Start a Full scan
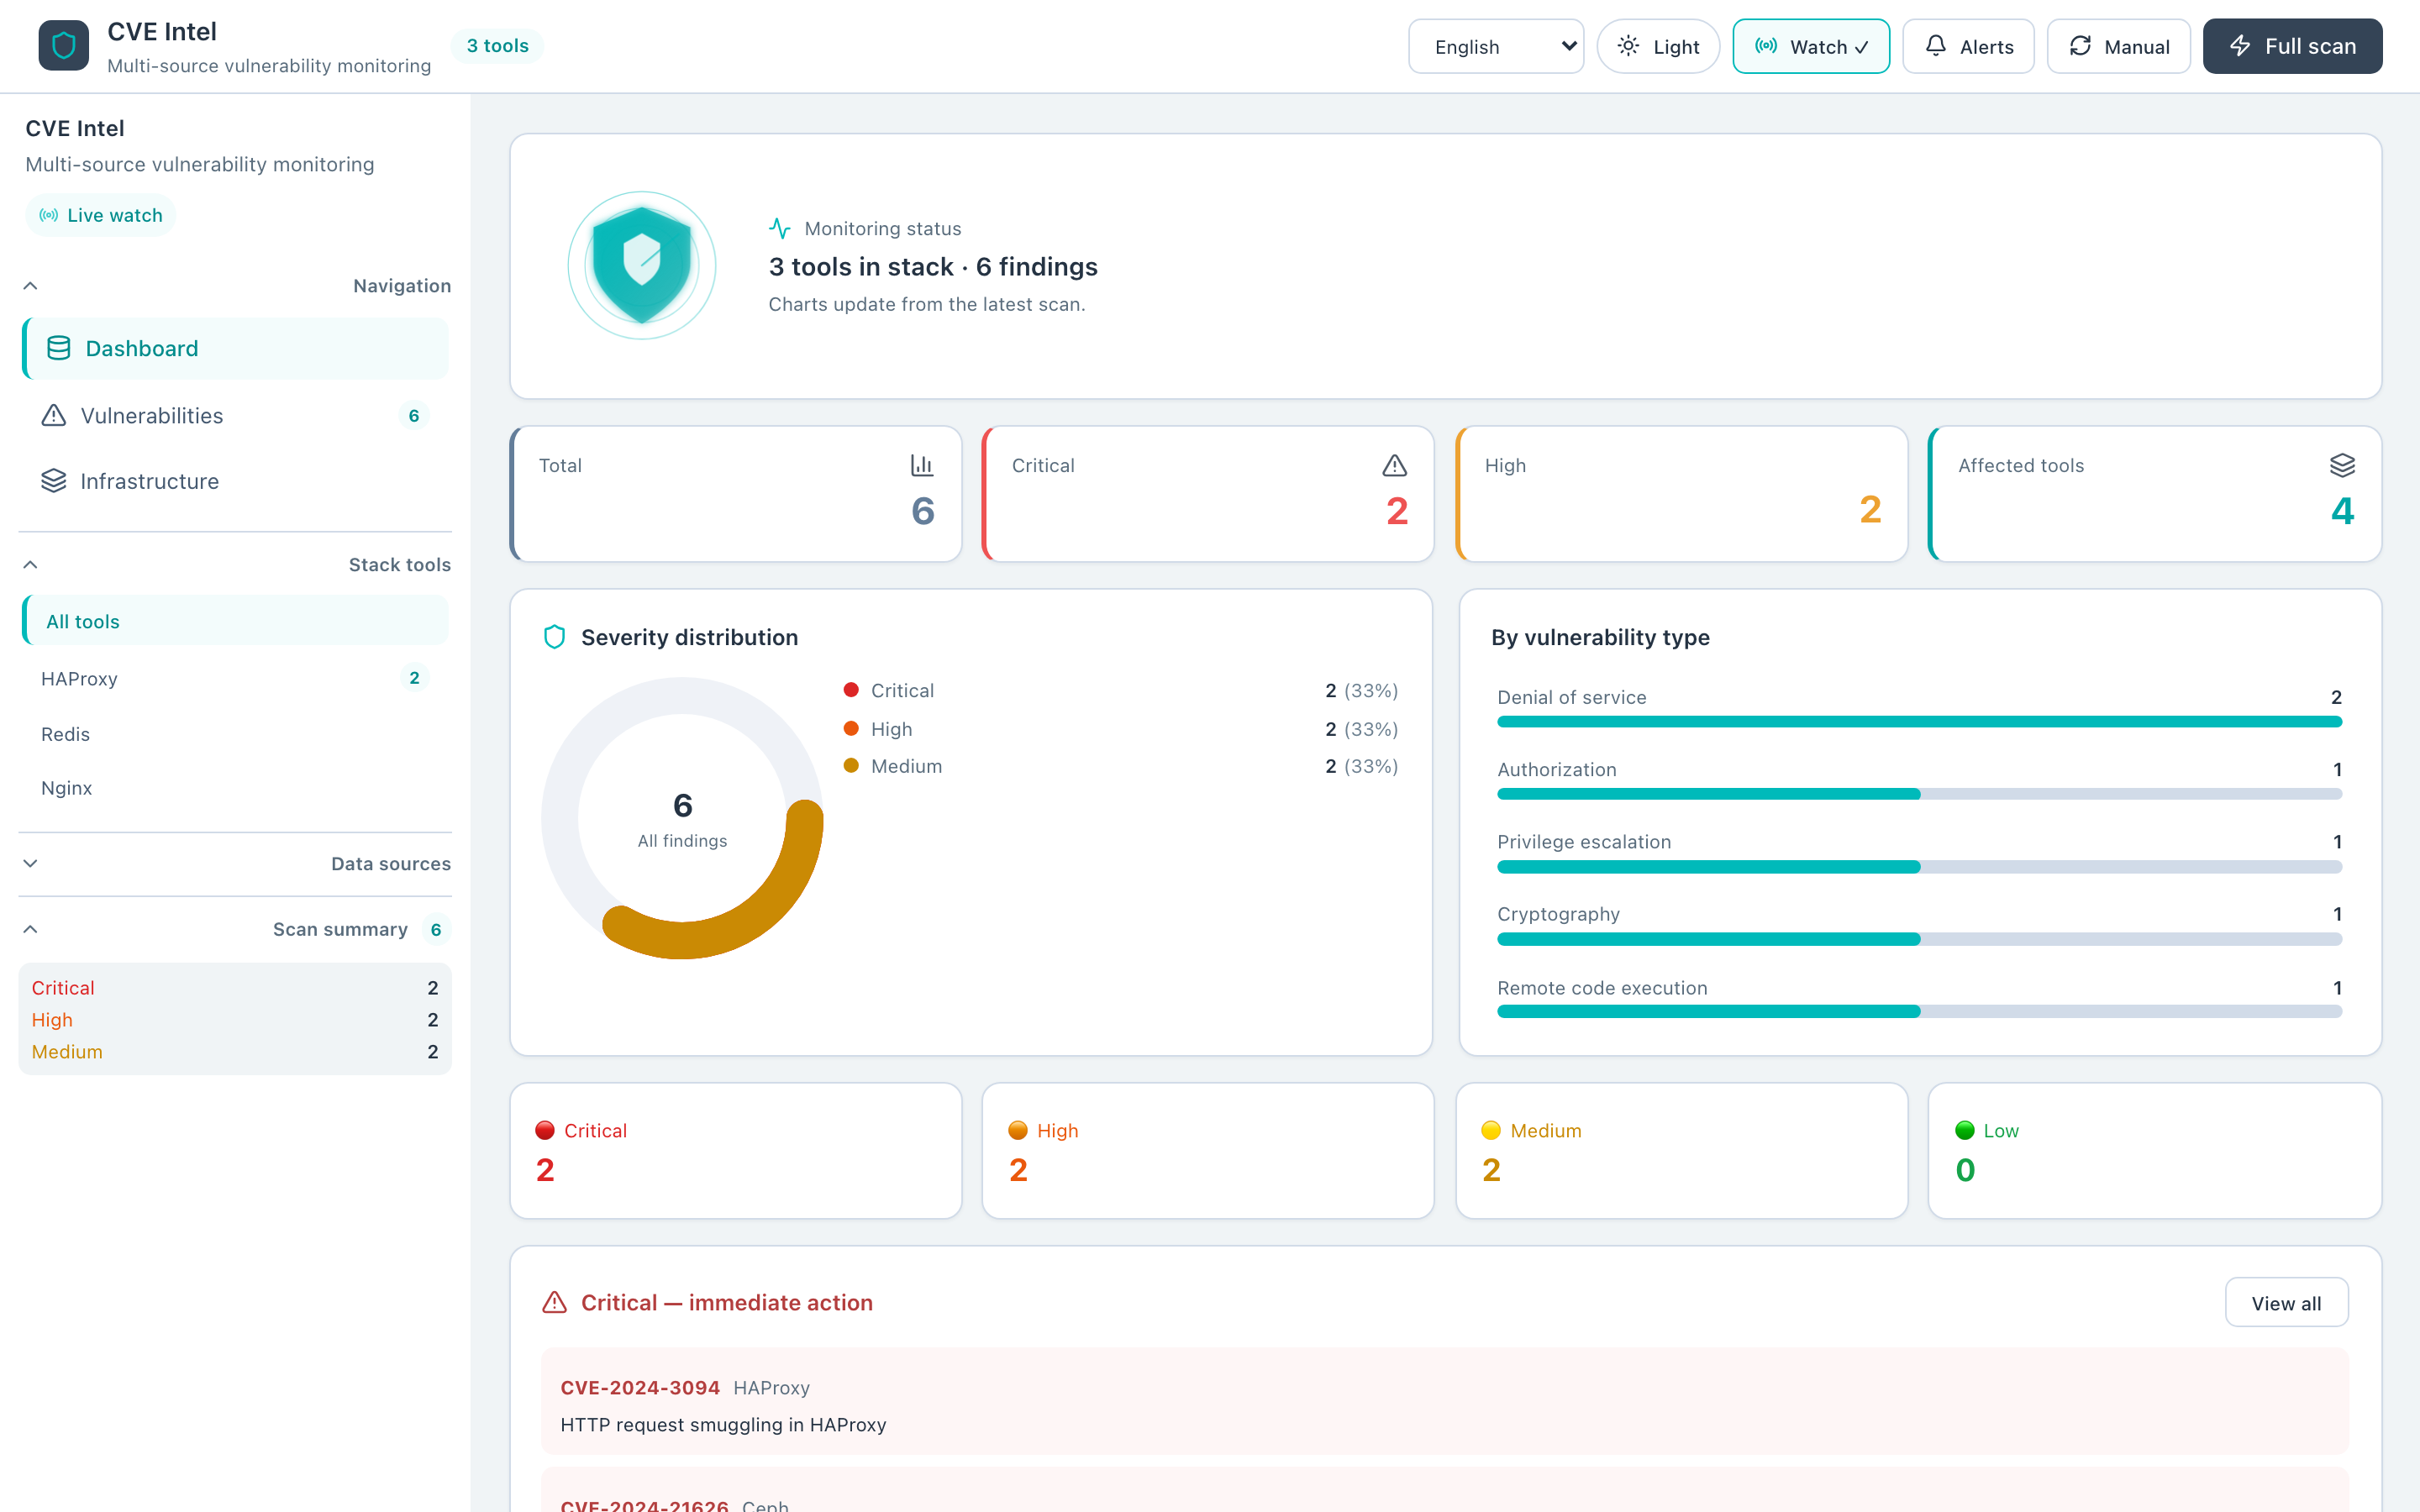The width and height of the screenshot is (2420, 1512). tap(2292, 46)
